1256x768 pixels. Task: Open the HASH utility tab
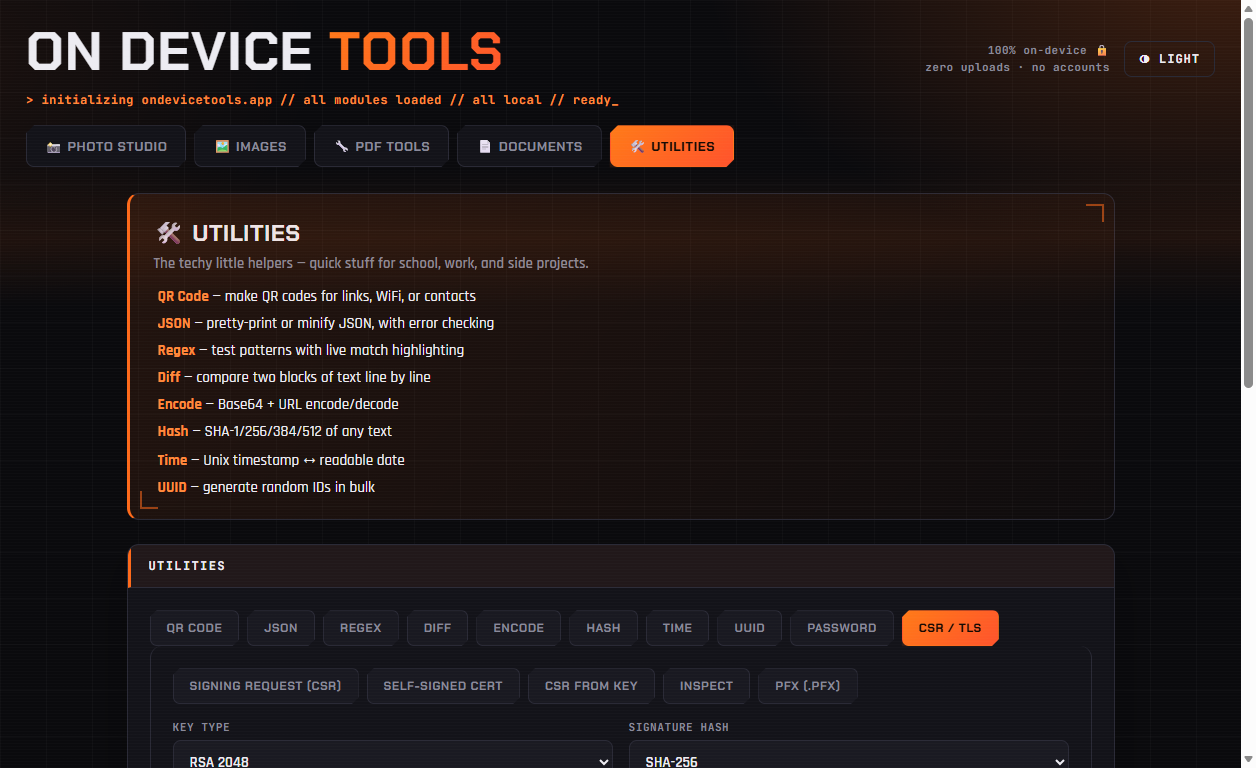(x=603, y=628)
